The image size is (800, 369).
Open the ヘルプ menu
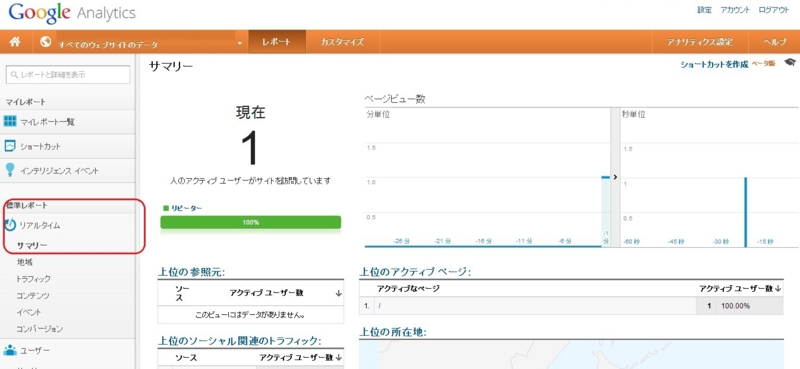pos(774,42)
